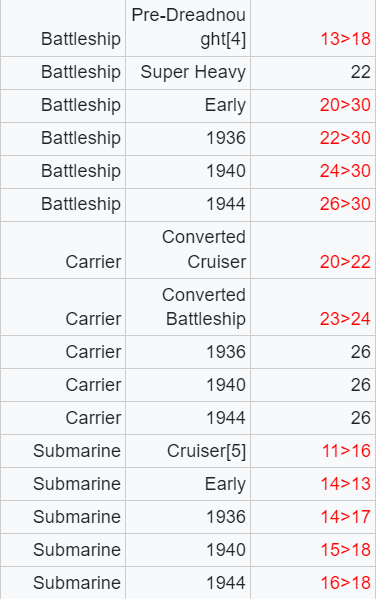
Task: Click the 14>13 early submarine value
Action: point(346,484)
